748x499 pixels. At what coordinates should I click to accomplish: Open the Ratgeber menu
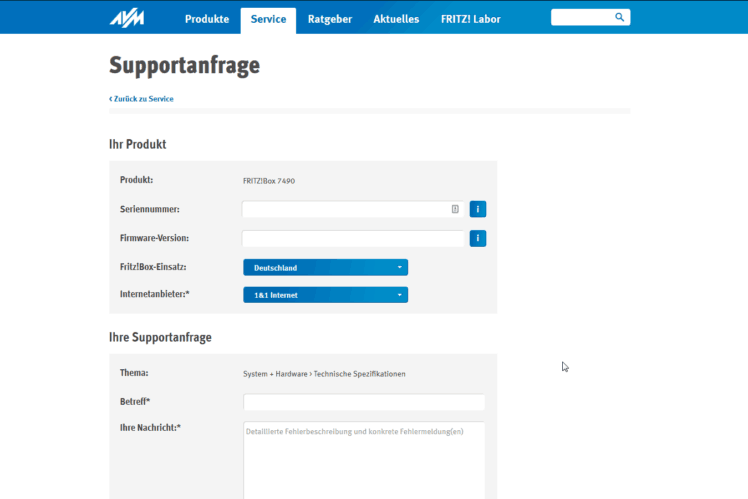click(x=330, y=19)
